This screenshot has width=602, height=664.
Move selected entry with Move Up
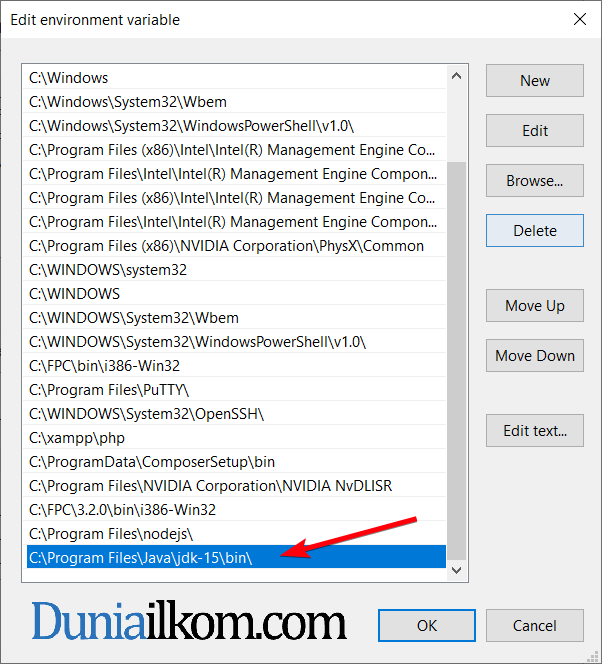(535, 306)
